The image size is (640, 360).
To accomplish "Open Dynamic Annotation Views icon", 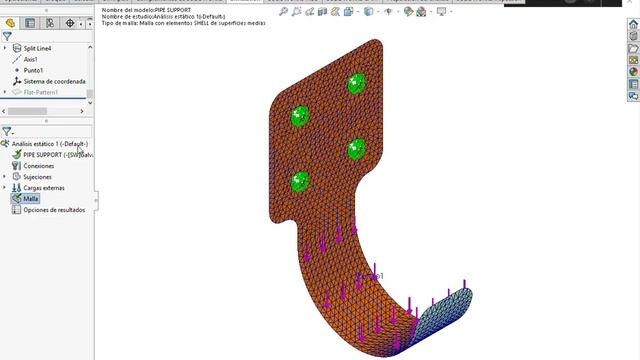I will pyautogui.click(x=336, y=11).
